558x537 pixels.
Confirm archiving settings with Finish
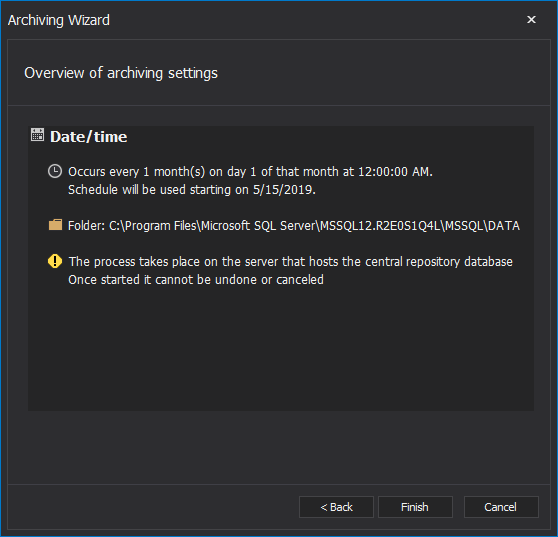(415, 507)
